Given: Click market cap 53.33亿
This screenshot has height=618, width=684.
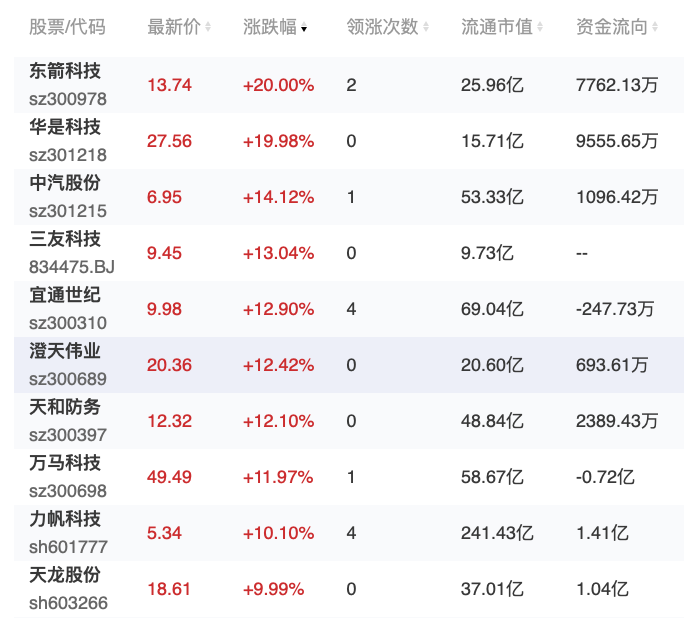Looking at the screenshot, I should pyautogui.click(x=492, y=197).
